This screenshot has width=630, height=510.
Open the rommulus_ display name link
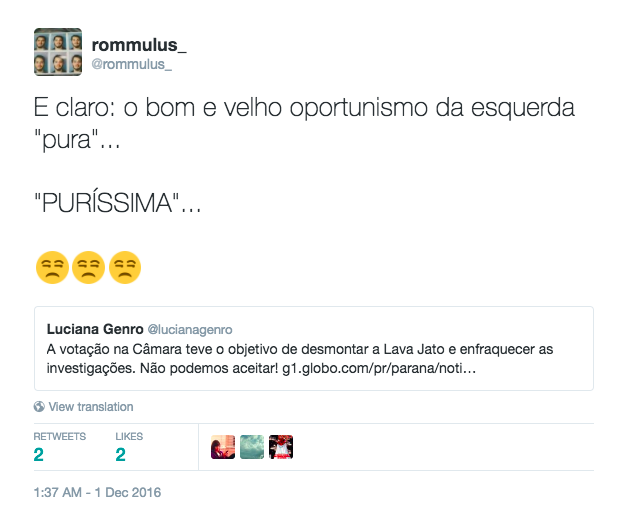(x=139, y=45)
